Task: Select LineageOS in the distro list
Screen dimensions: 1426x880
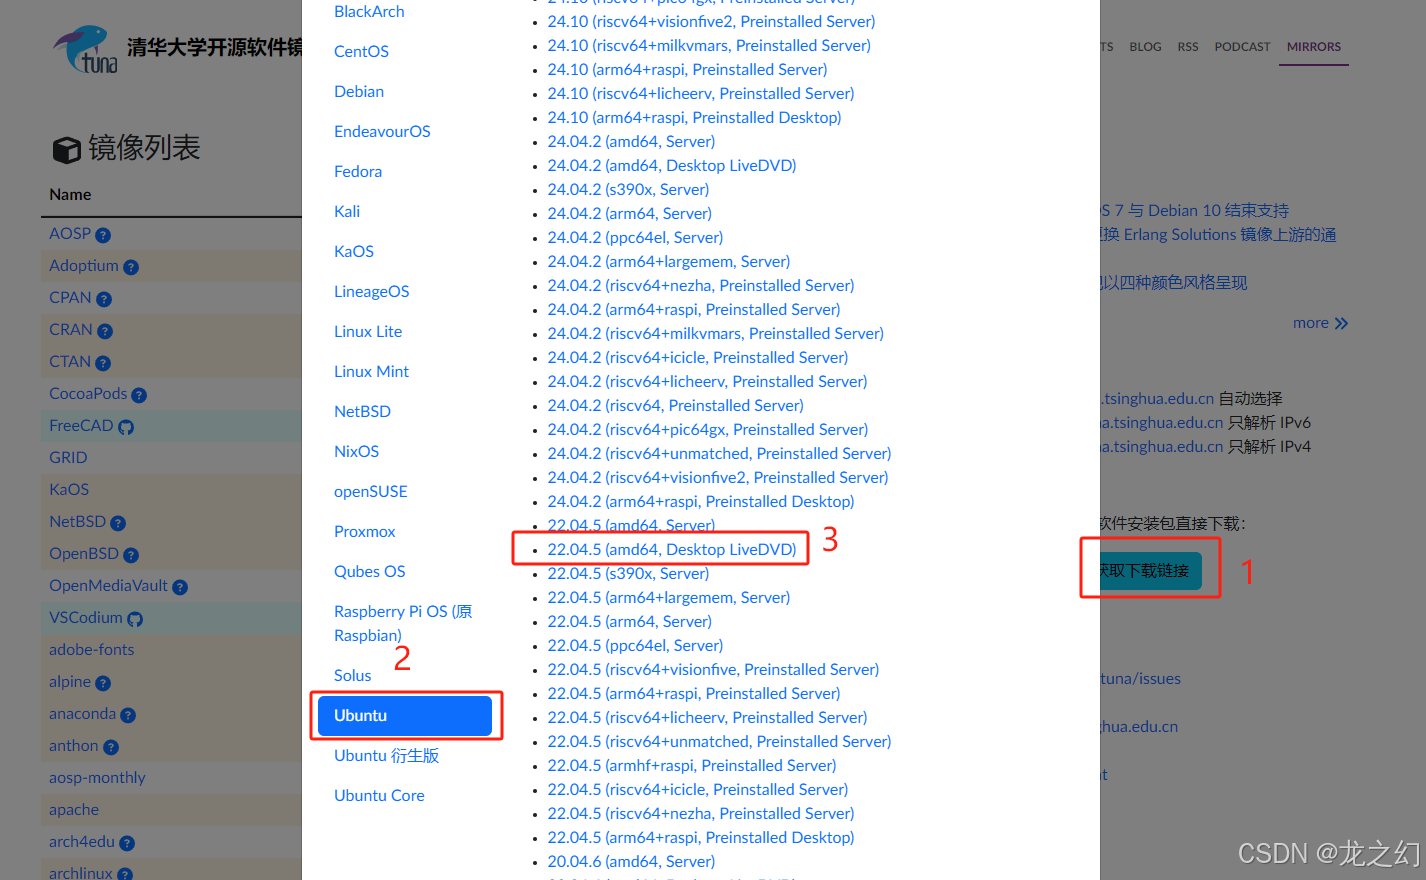Action: click(x=371, y=291)
